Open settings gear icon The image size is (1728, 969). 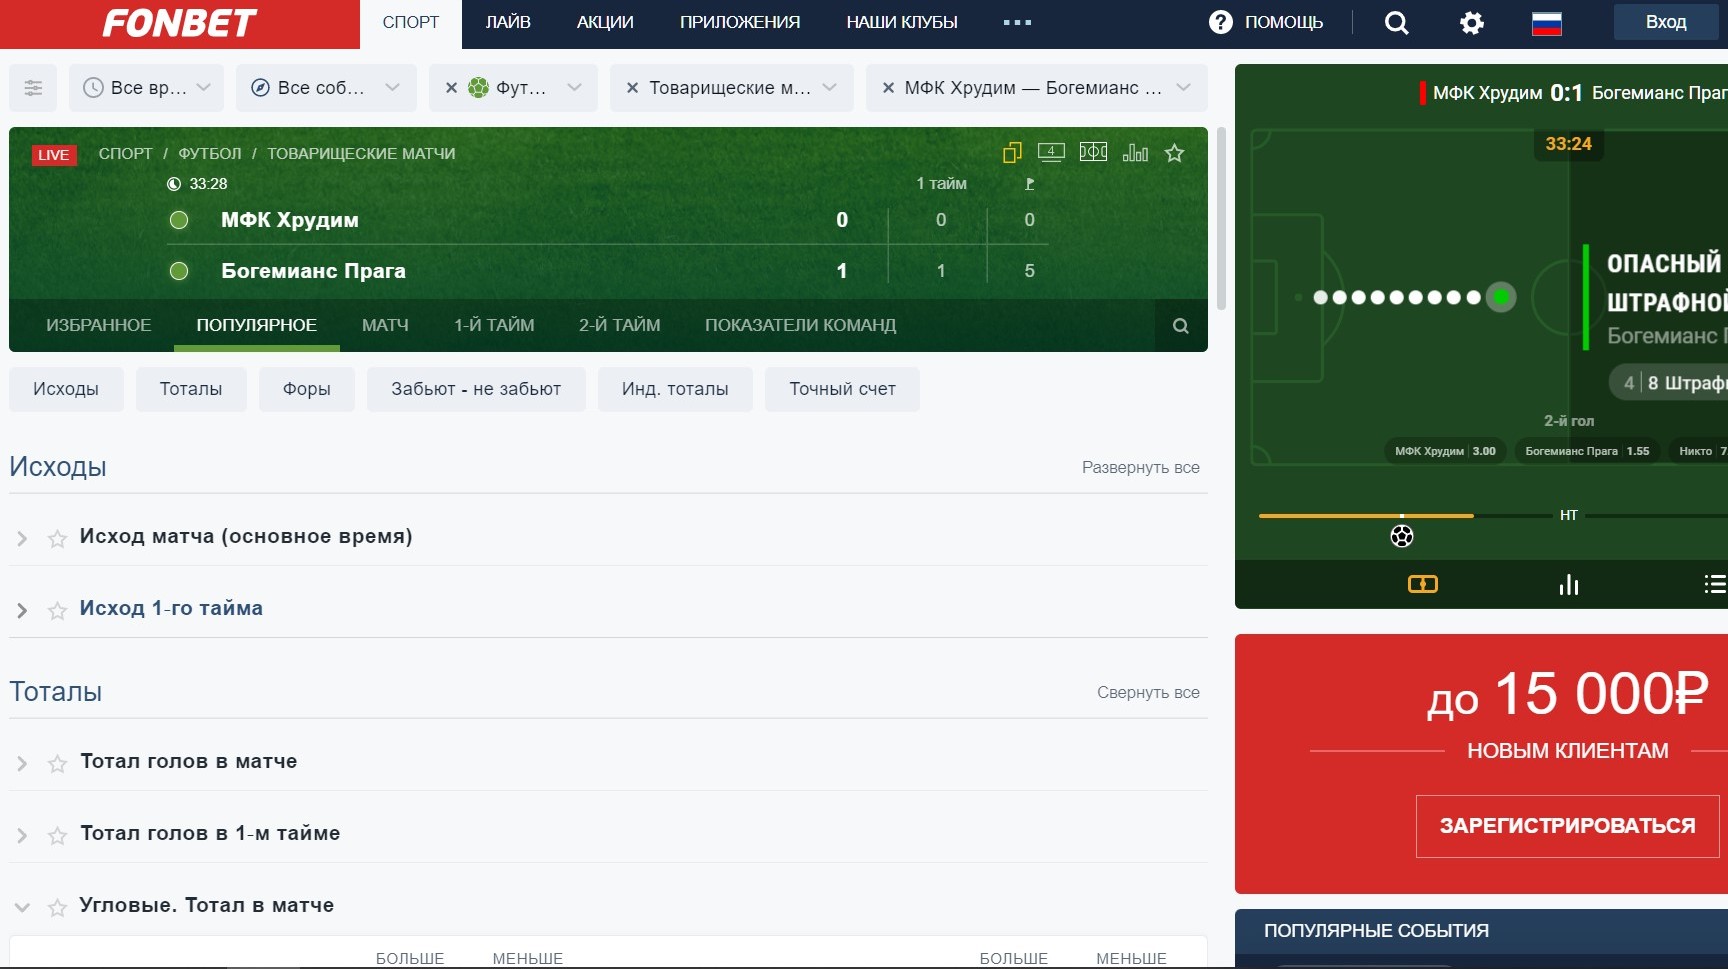click(x=1472, y=23)
